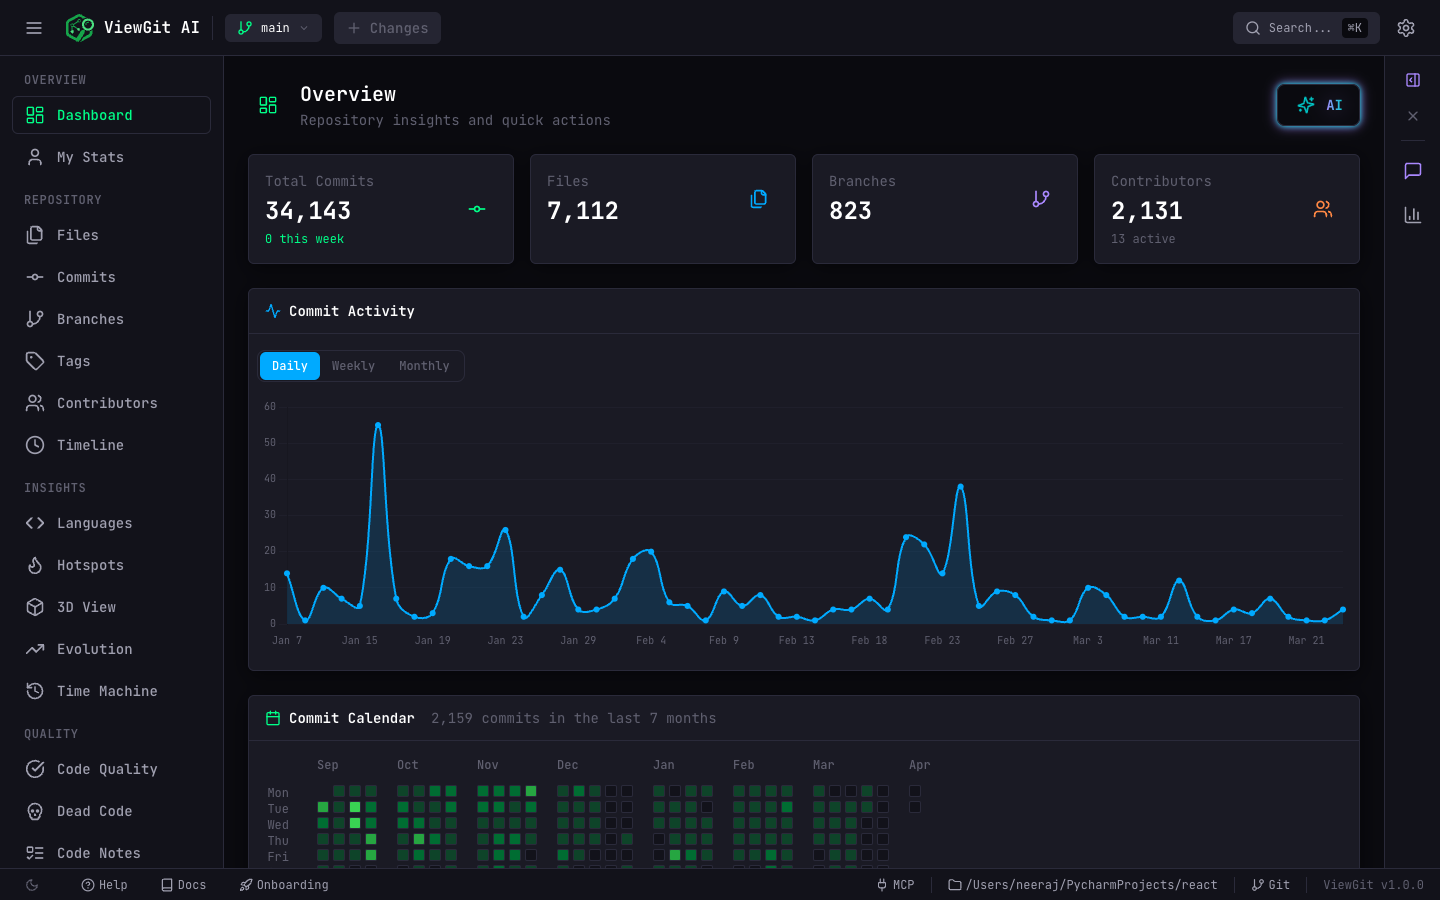
Task: Open the 3D View from the sidebar
Action: click(33, 607)
